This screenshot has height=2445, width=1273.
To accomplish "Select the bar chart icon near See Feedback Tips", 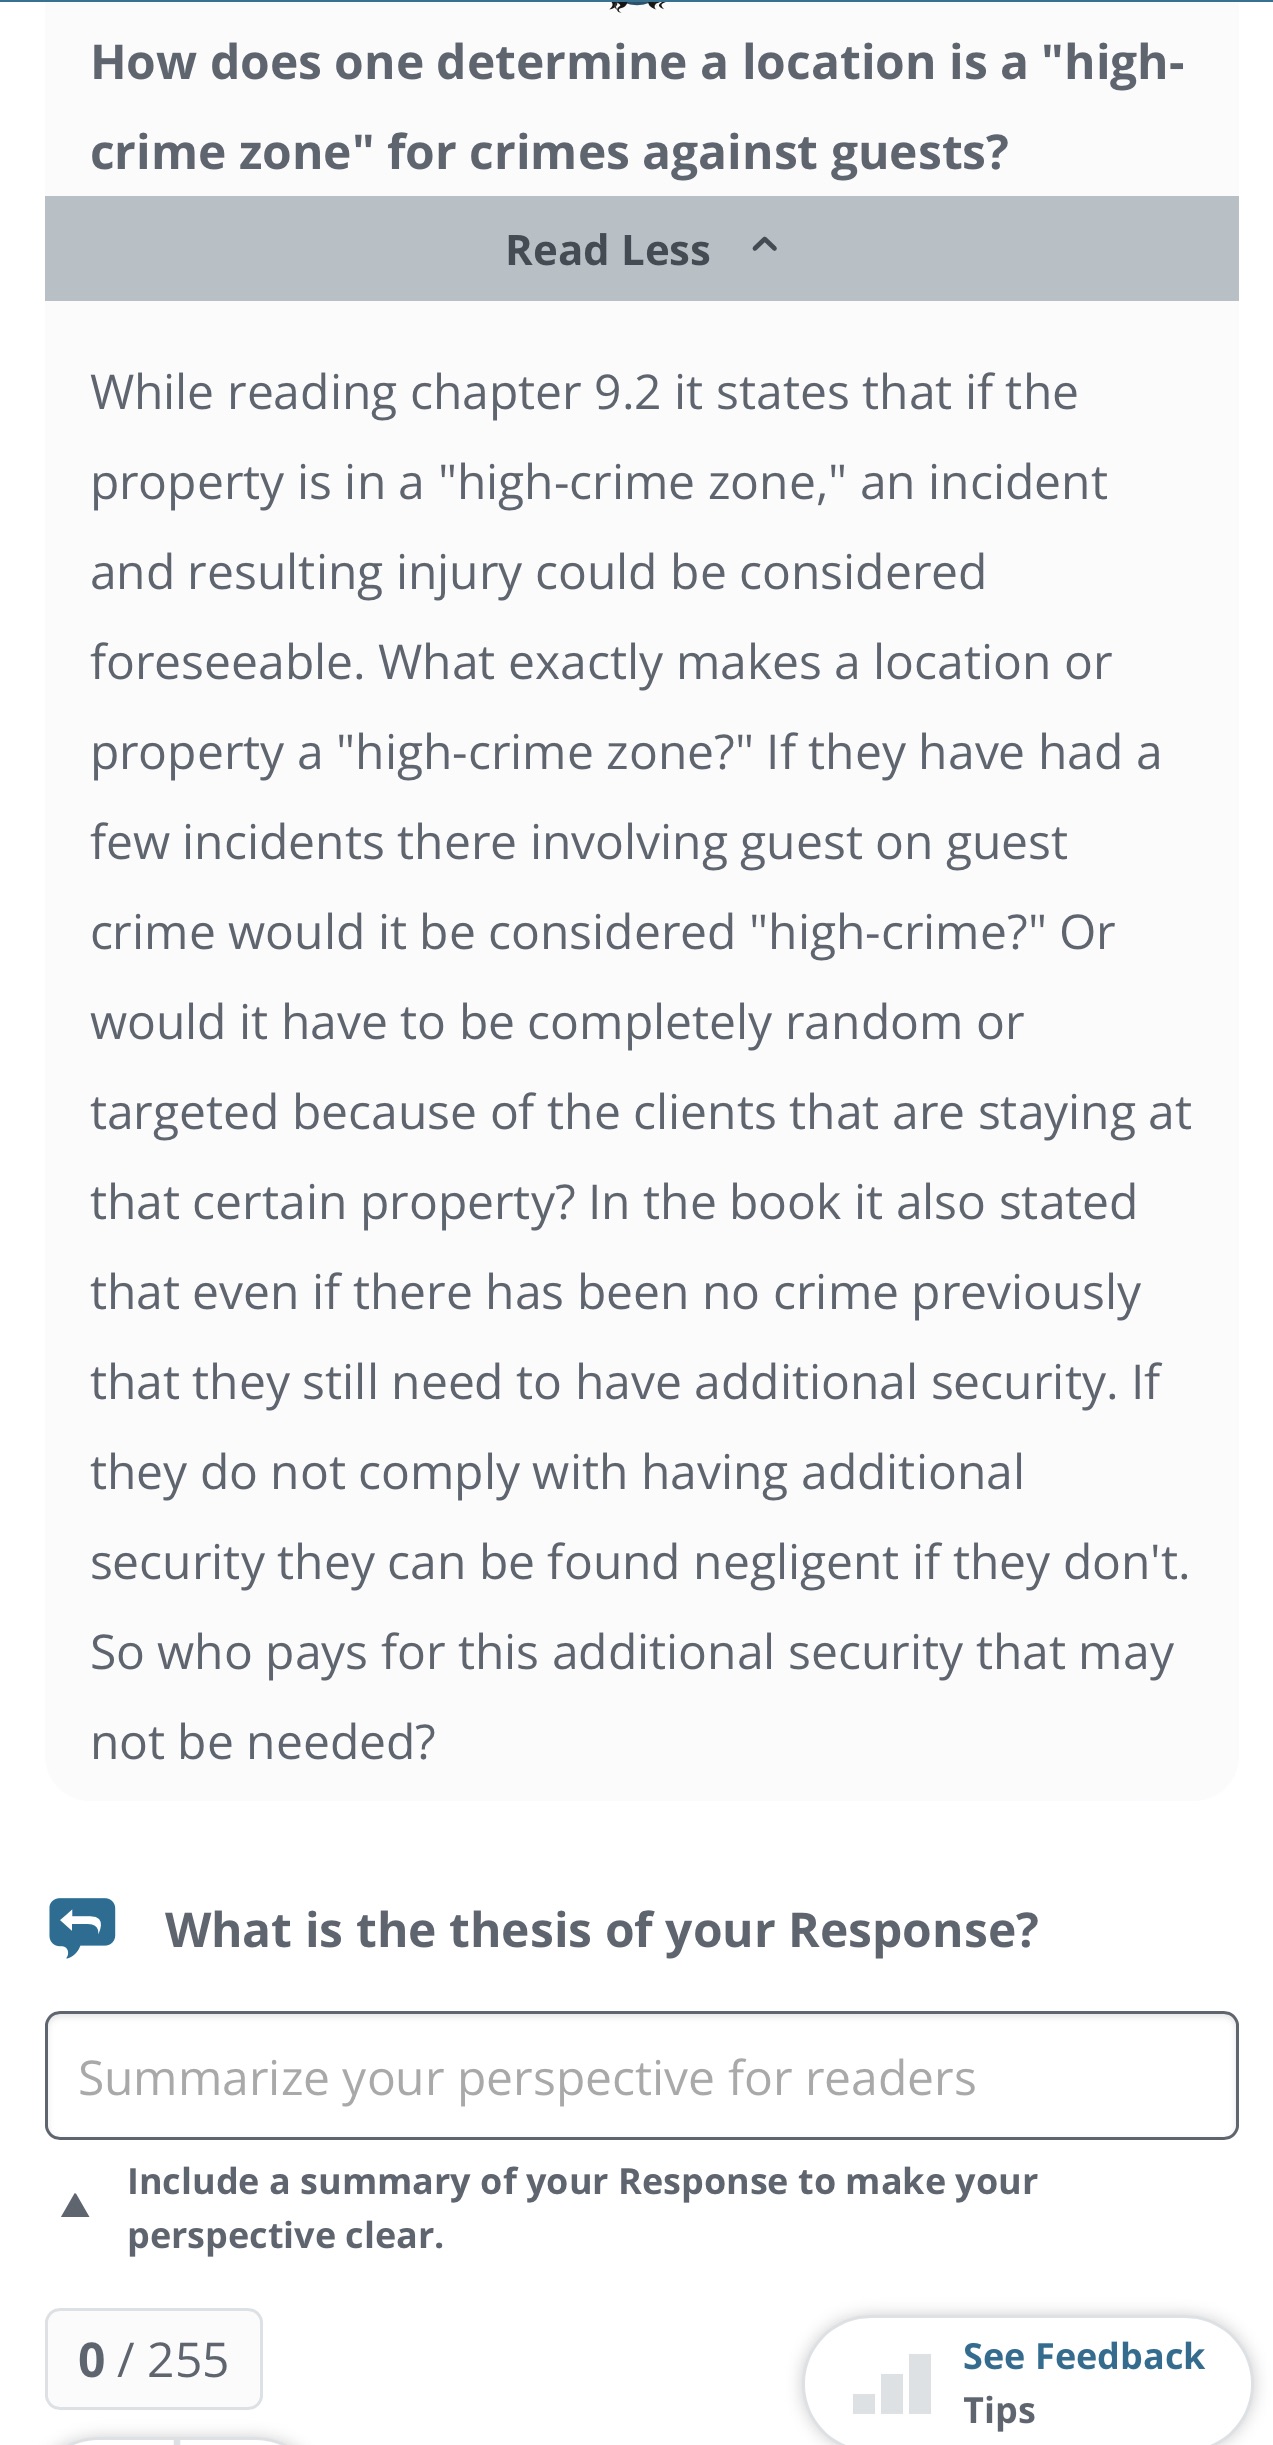I will click(893, 2390).
